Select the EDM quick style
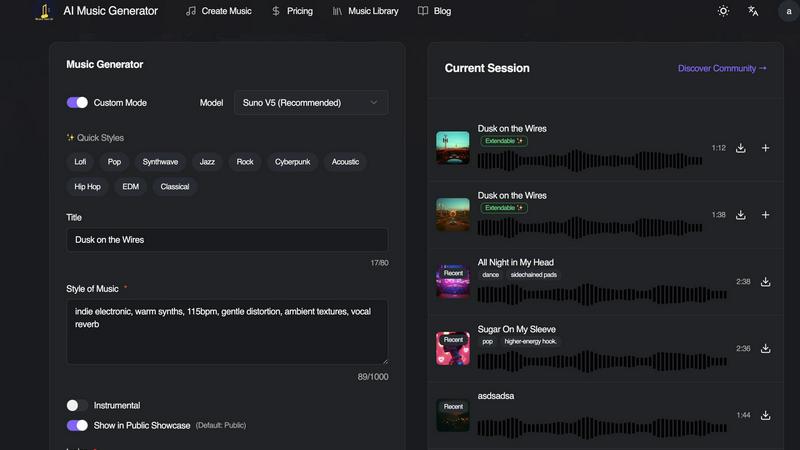The height and width of the screenshot is (450, 800). pos(131,187)
